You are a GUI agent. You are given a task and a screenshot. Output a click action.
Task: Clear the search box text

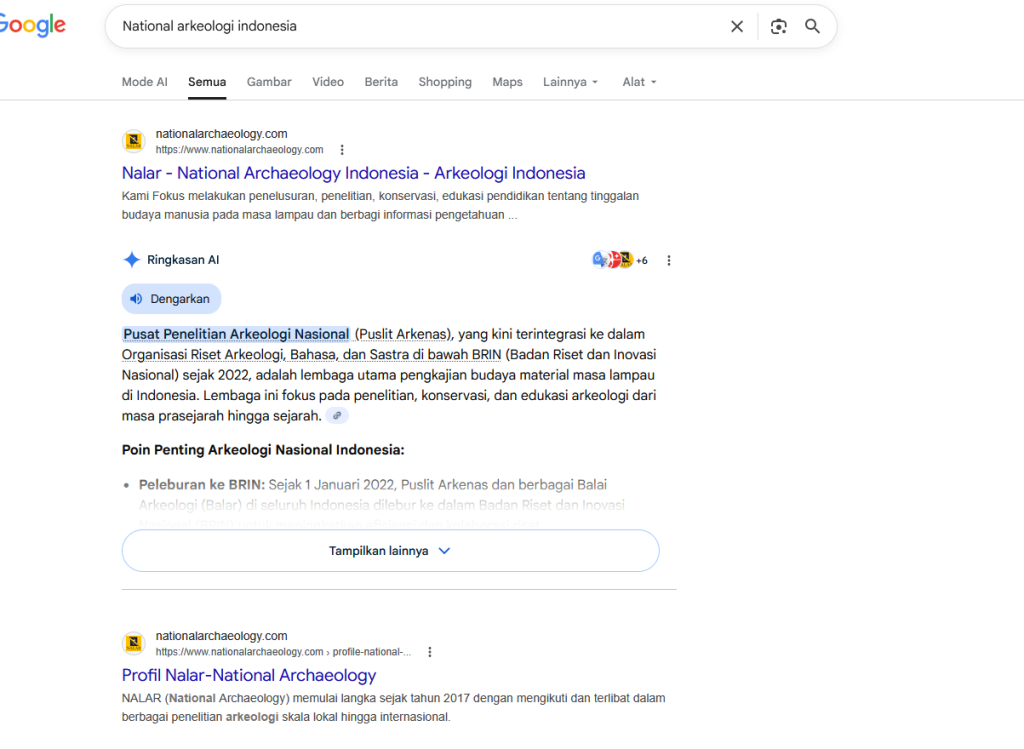coord(737,27)
